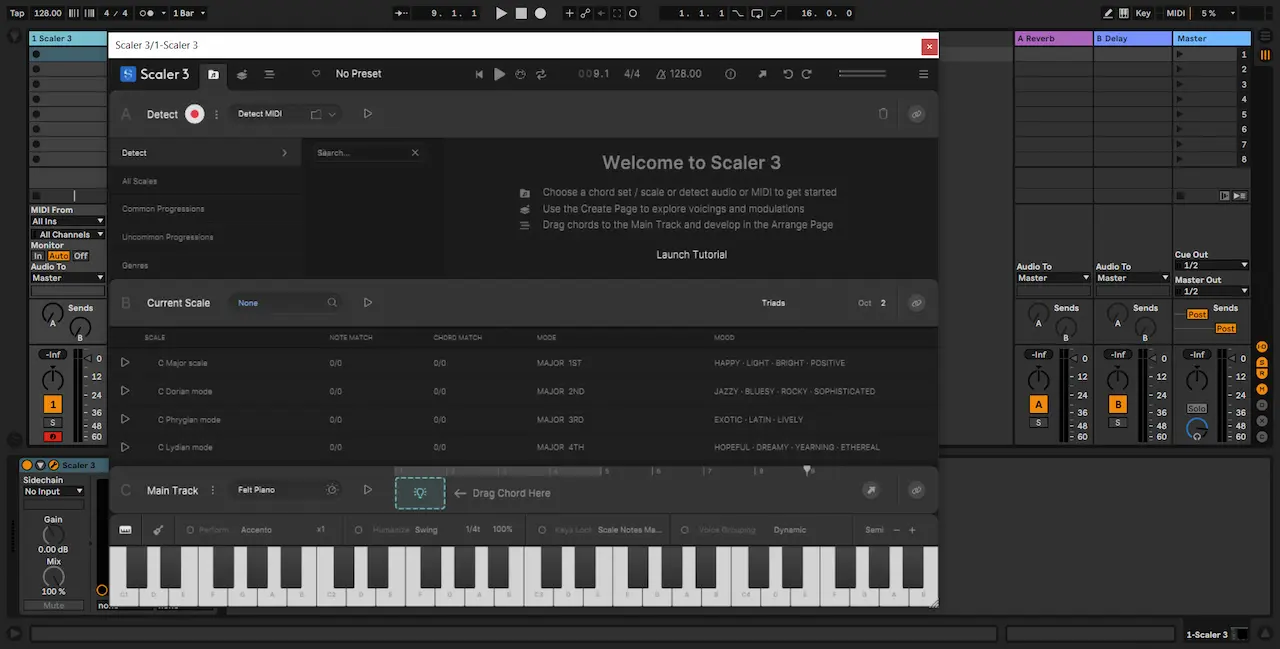
Task: Click the info icon in Scaler header
Action: click(730, 74)
